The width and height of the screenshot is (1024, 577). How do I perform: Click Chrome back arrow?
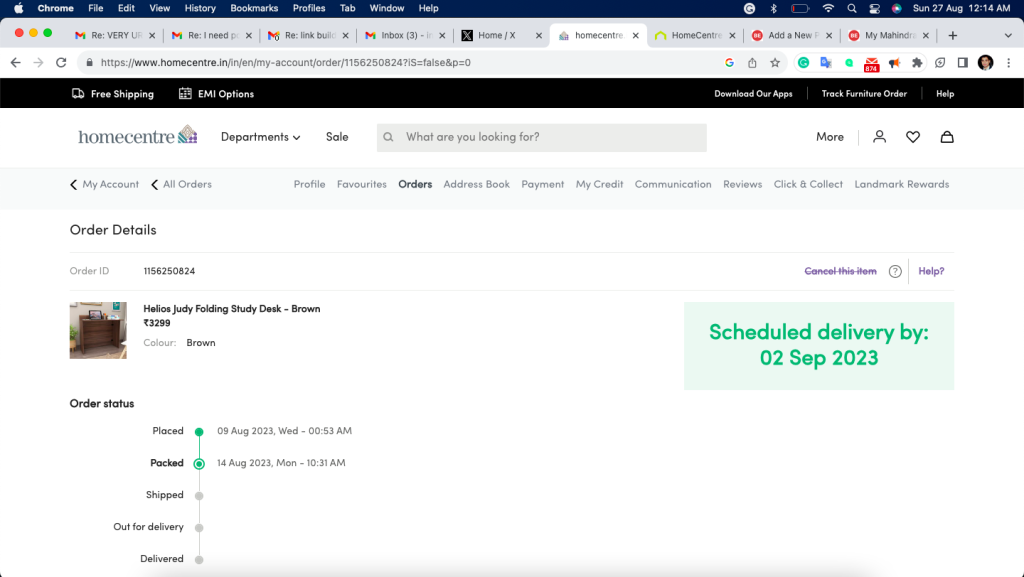click(16, 63)
